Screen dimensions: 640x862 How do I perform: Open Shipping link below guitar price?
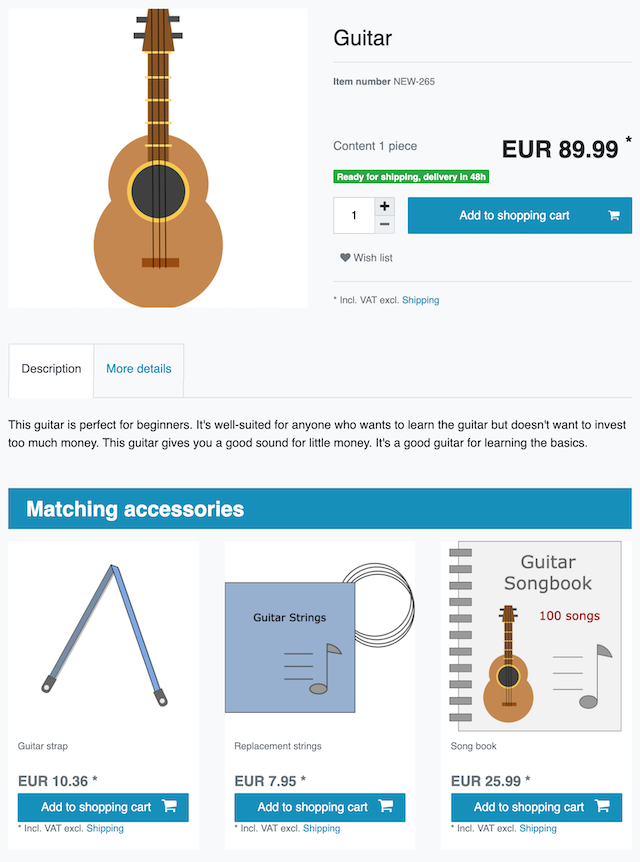point(420,300)
